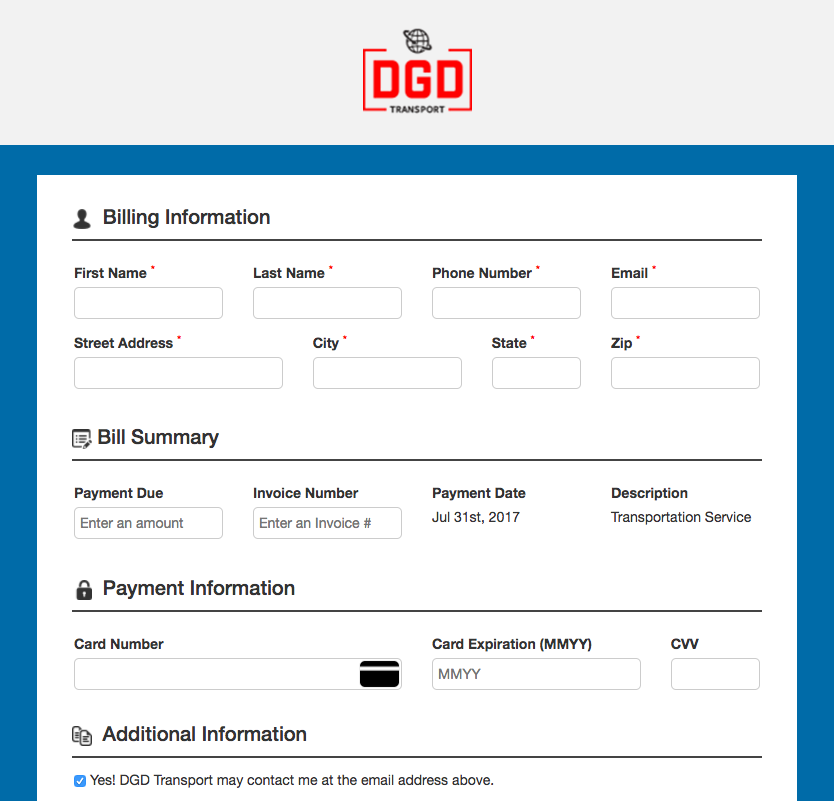
Task: Click the credit card icon in Card Number
Action: [x=379, y=675]
